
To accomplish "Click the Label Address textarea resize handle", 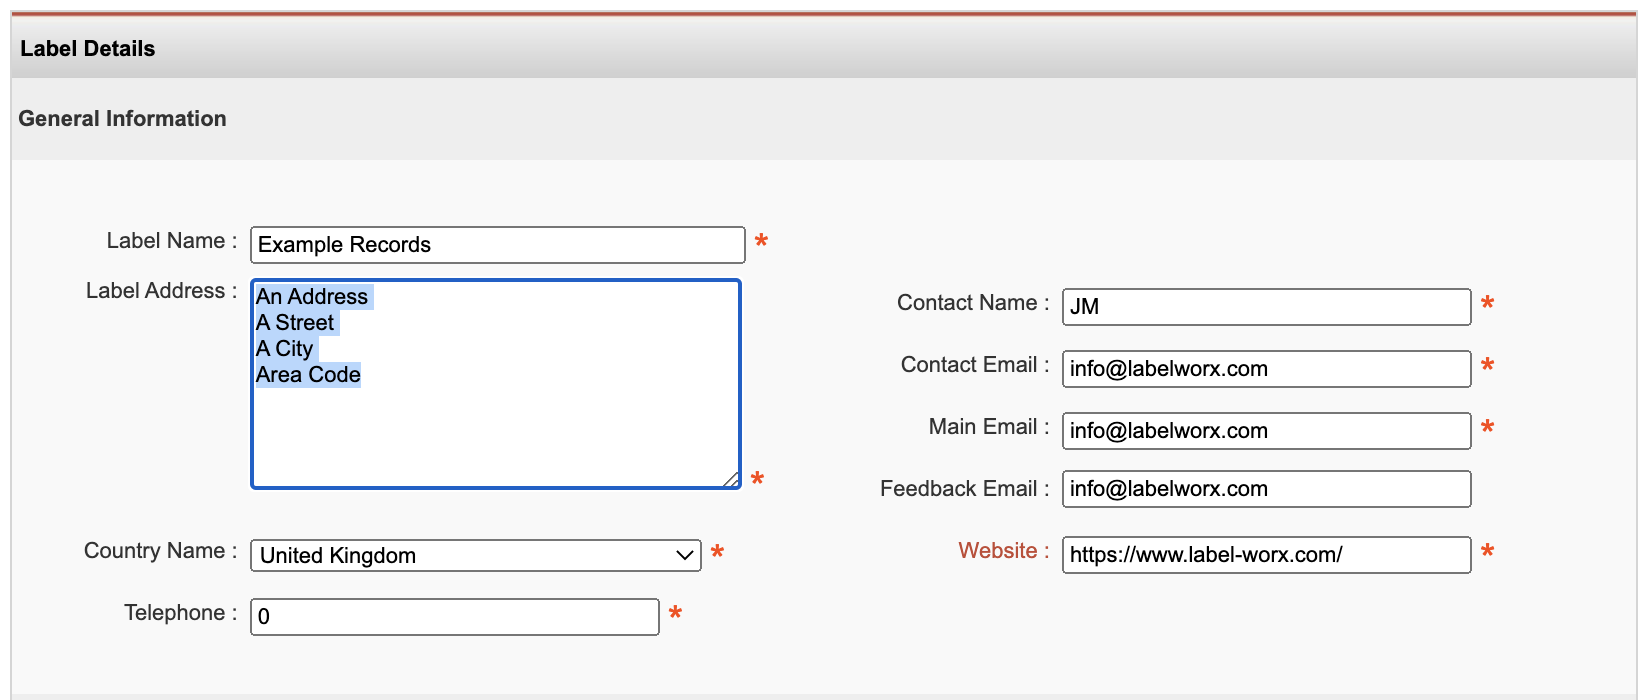I will [x=731, y=480].
